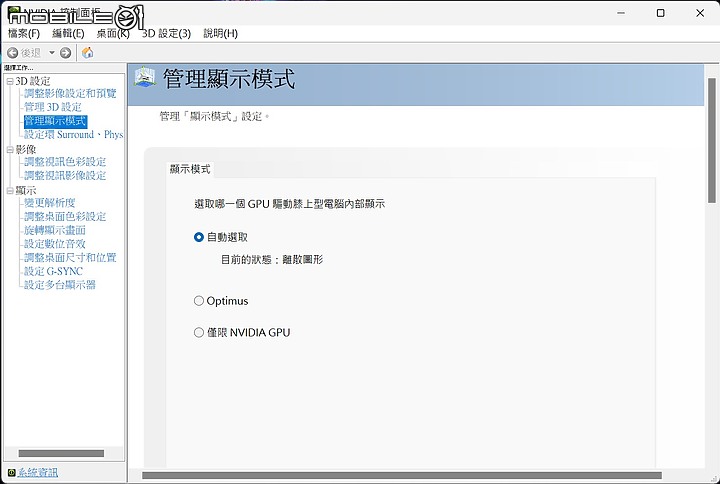
Task: Click the Back arrow toolbar icon
Action: [x=13, y=53]
